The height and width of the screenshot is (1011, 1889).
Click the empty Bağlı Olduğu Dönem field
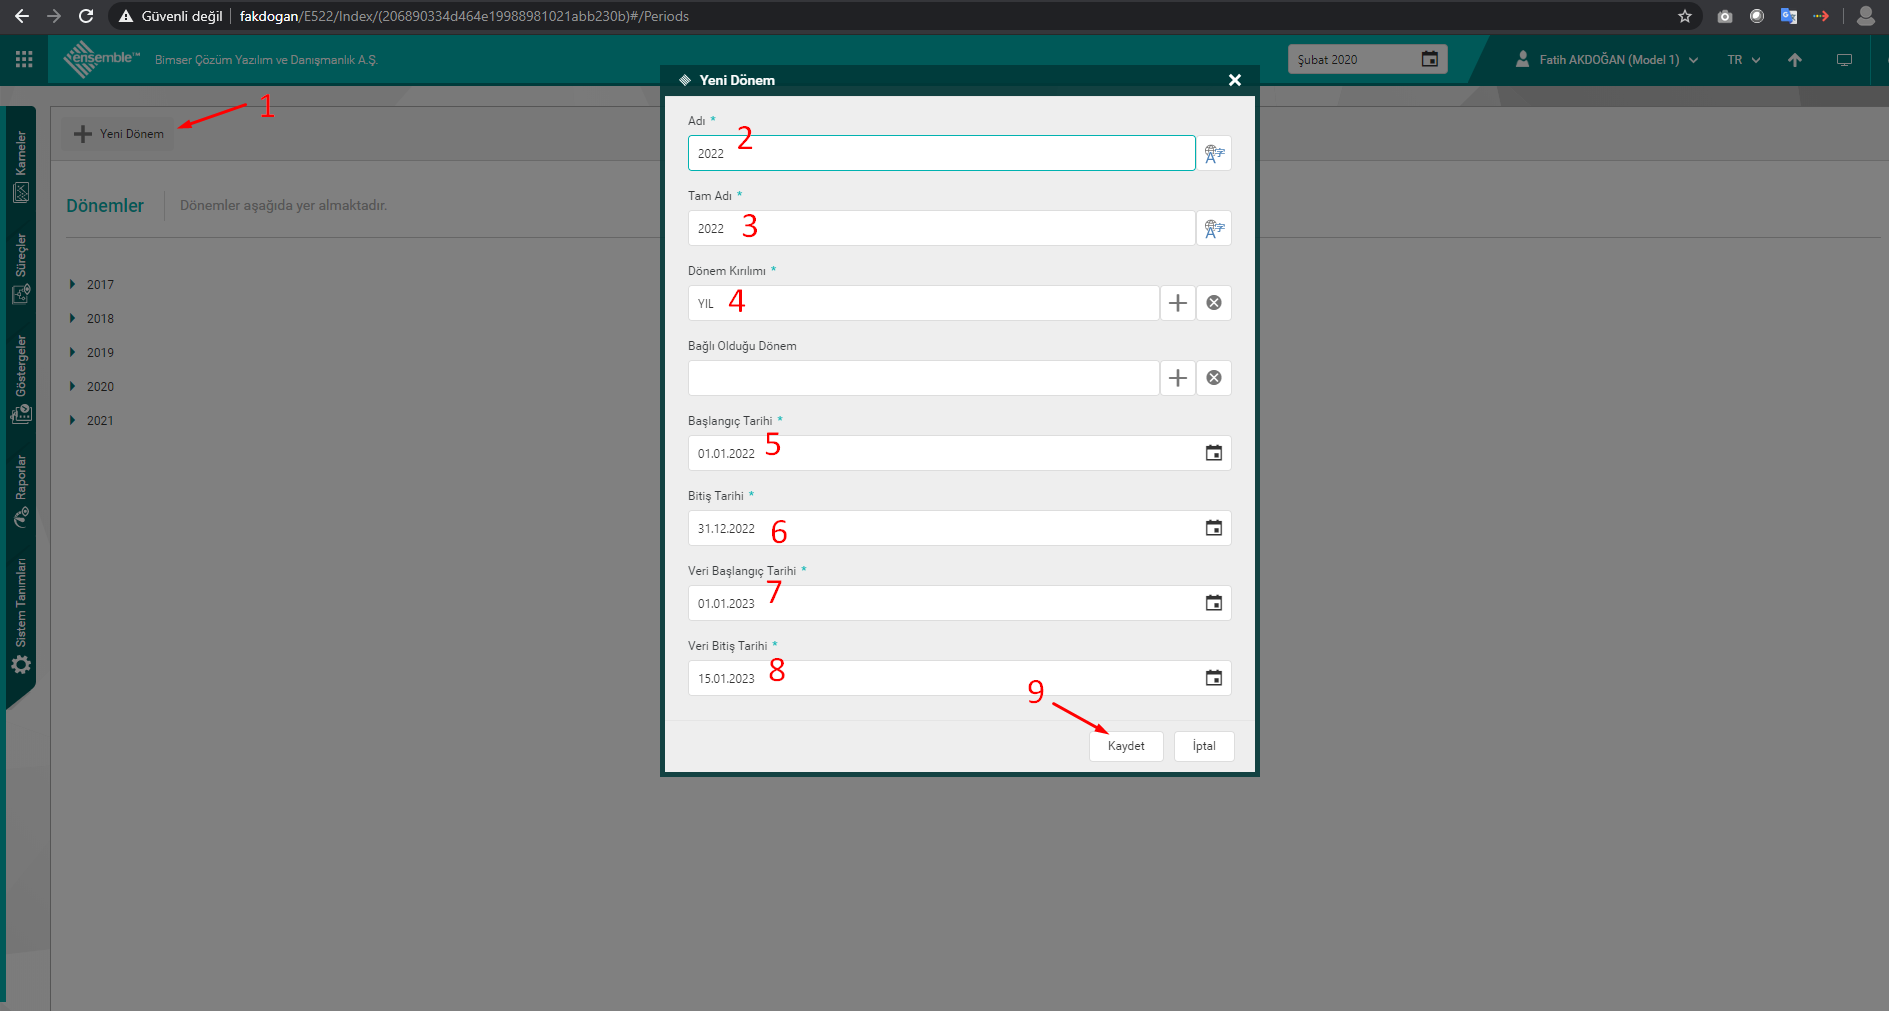click(923, 378)
